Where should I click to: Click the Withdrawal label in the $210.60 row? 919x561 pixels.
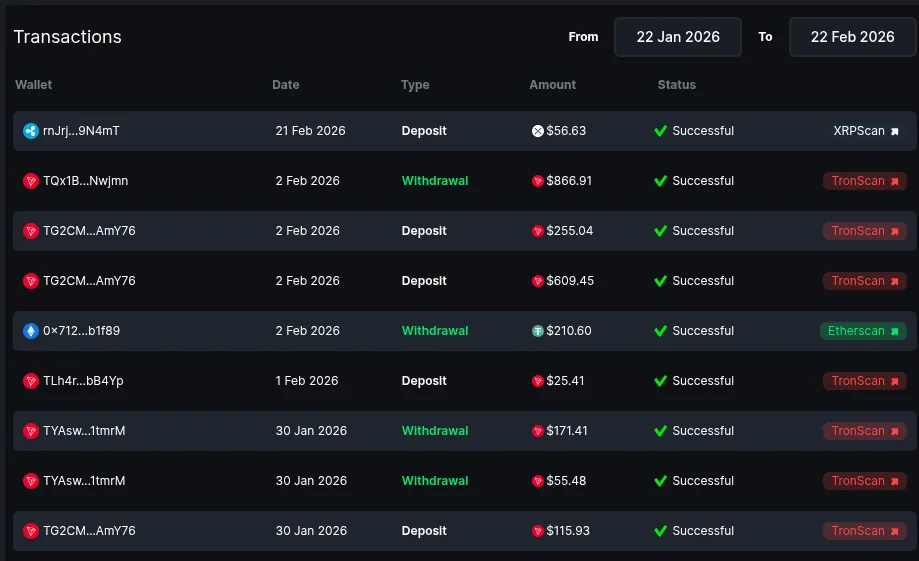pos(435,331)
